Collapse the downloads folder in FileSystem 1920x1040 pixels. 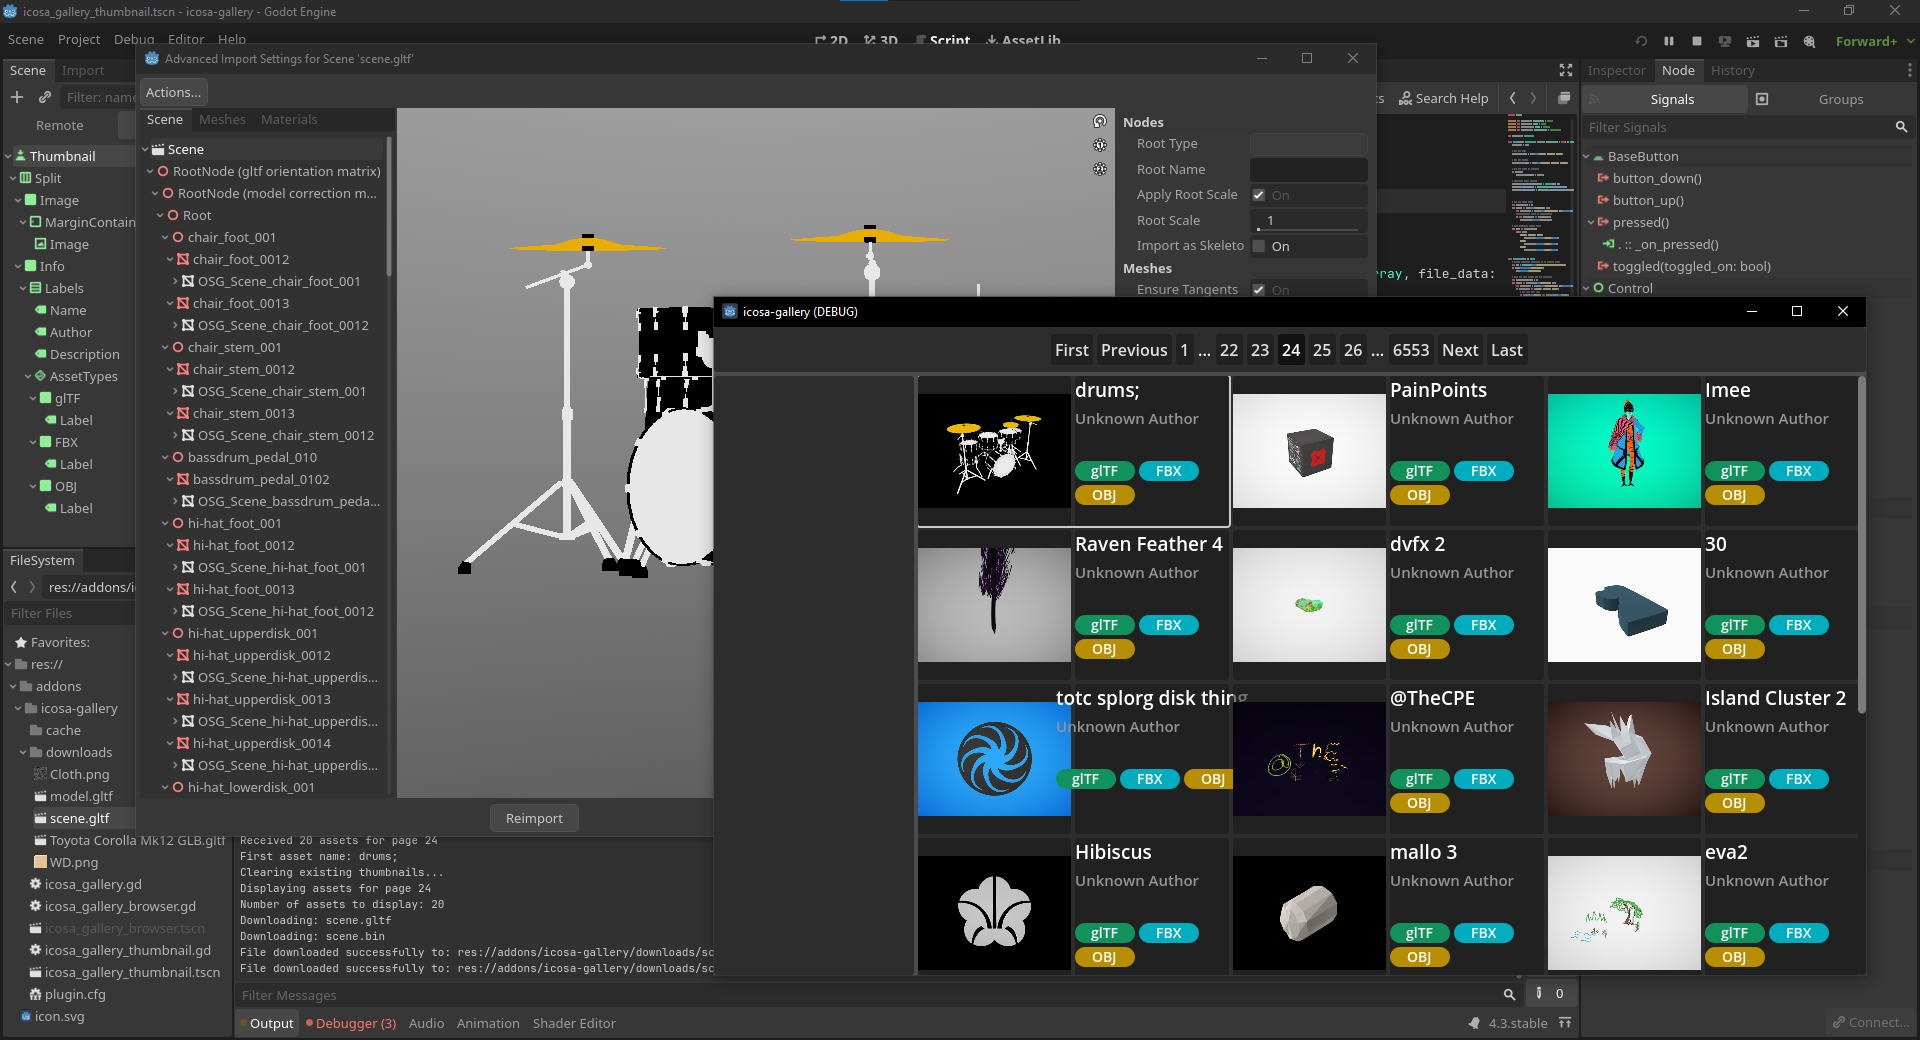(23, 753)
